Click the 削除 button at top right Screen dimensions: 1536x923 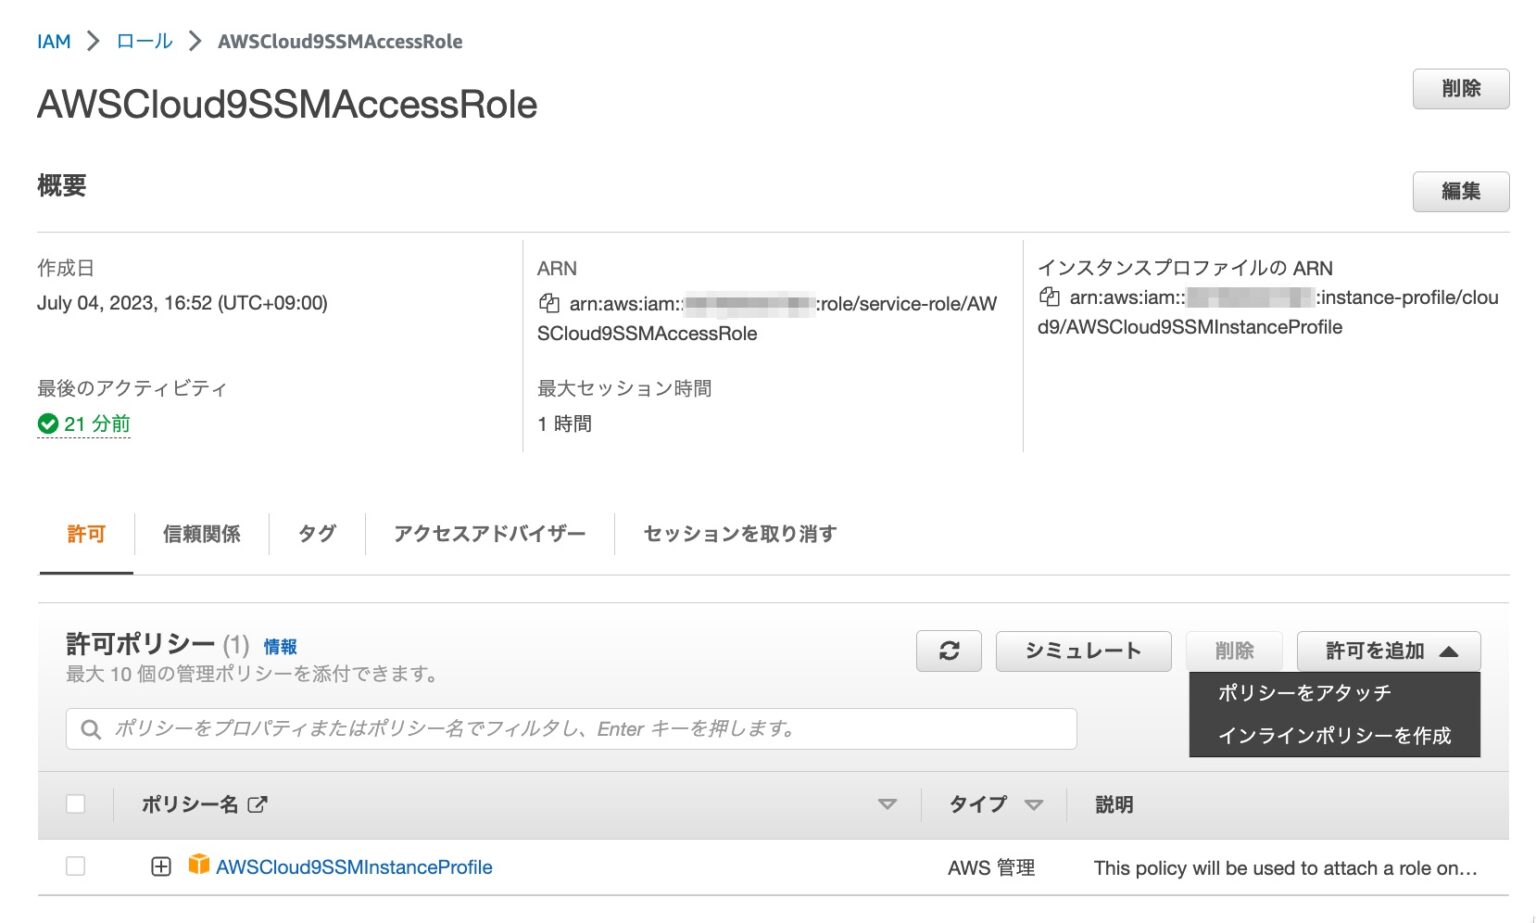1461,89
